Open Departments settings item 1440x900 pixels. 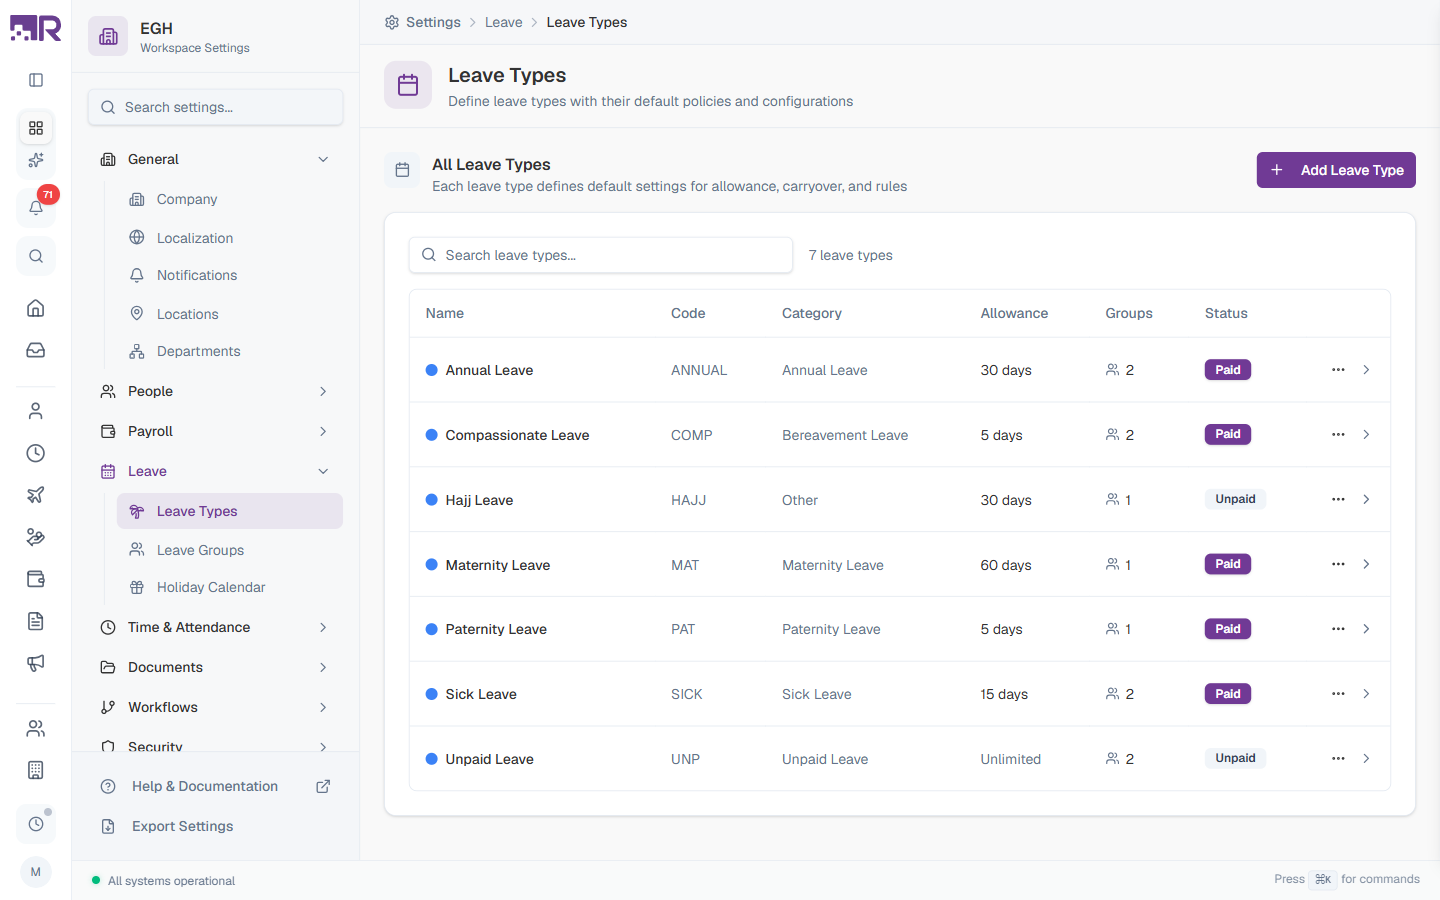[229, 351]
